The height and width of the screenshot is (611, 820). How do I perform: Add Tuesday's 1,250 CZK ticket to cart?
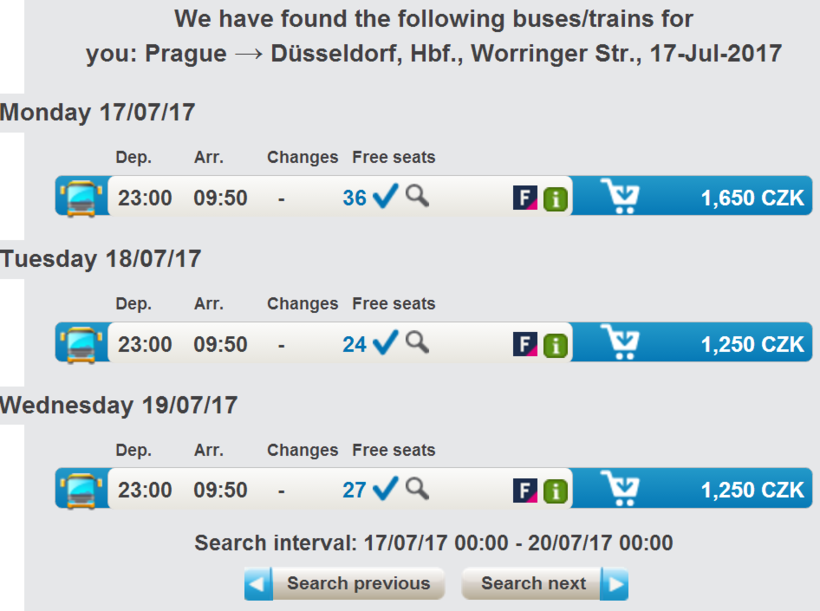point(623,343)
